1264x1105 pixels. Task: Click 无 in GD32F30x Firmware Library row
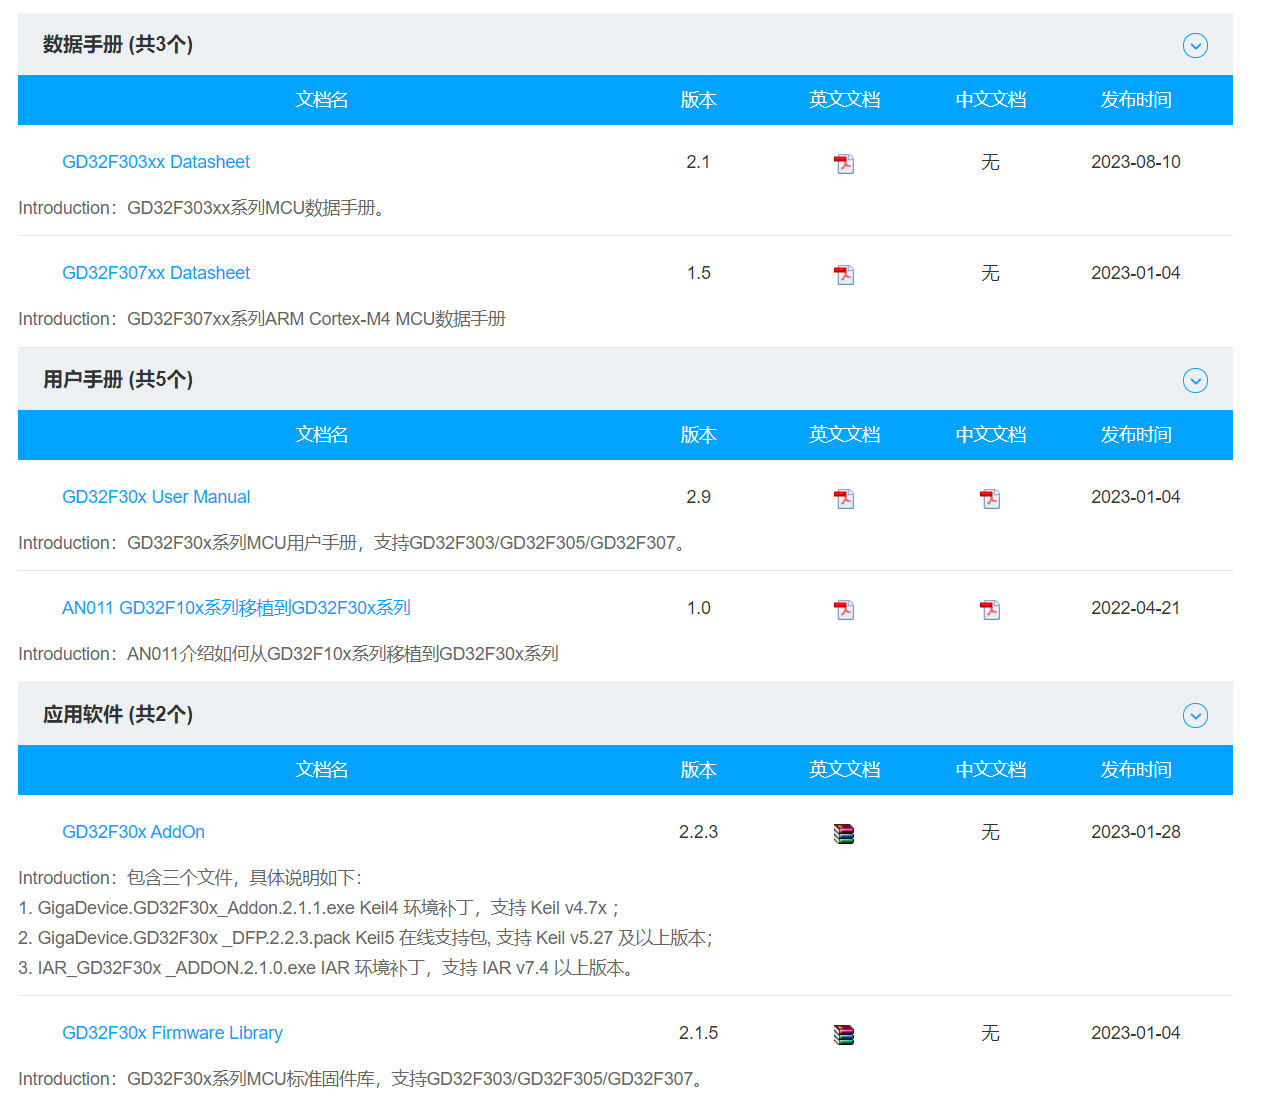(990, 1033)
